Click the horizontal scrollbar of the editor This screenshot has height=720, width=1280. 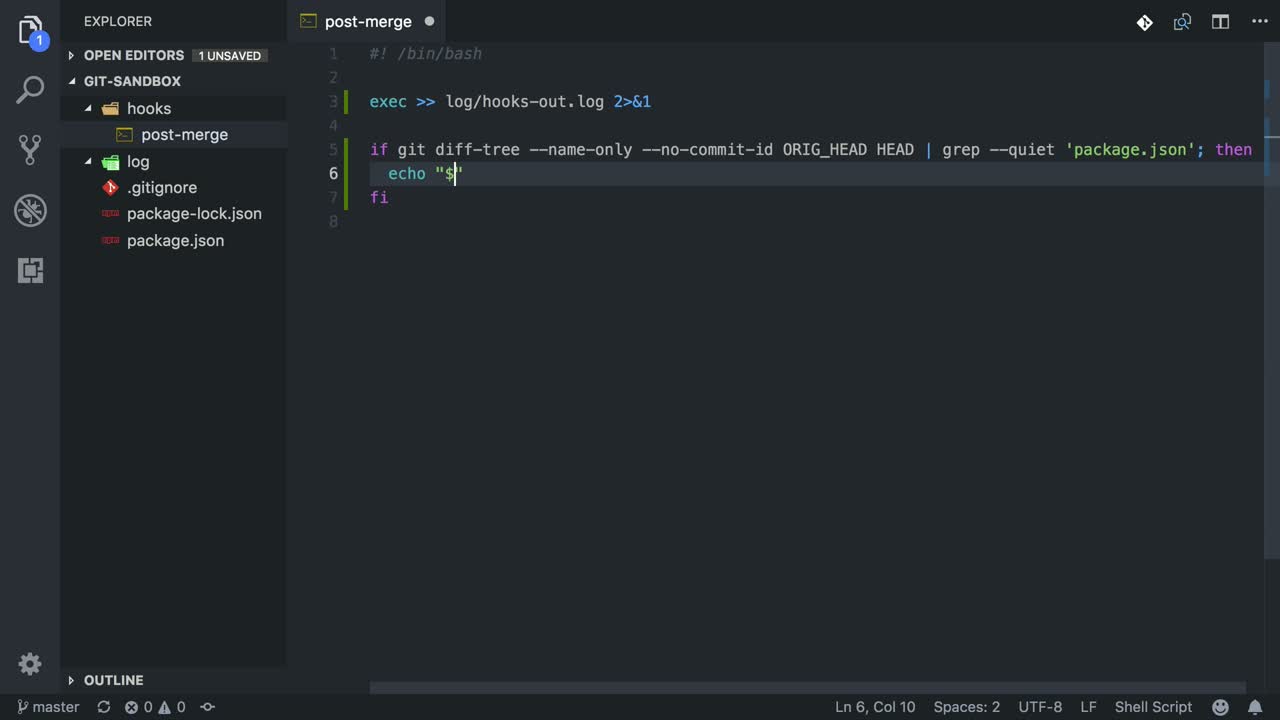click(808, 688)
